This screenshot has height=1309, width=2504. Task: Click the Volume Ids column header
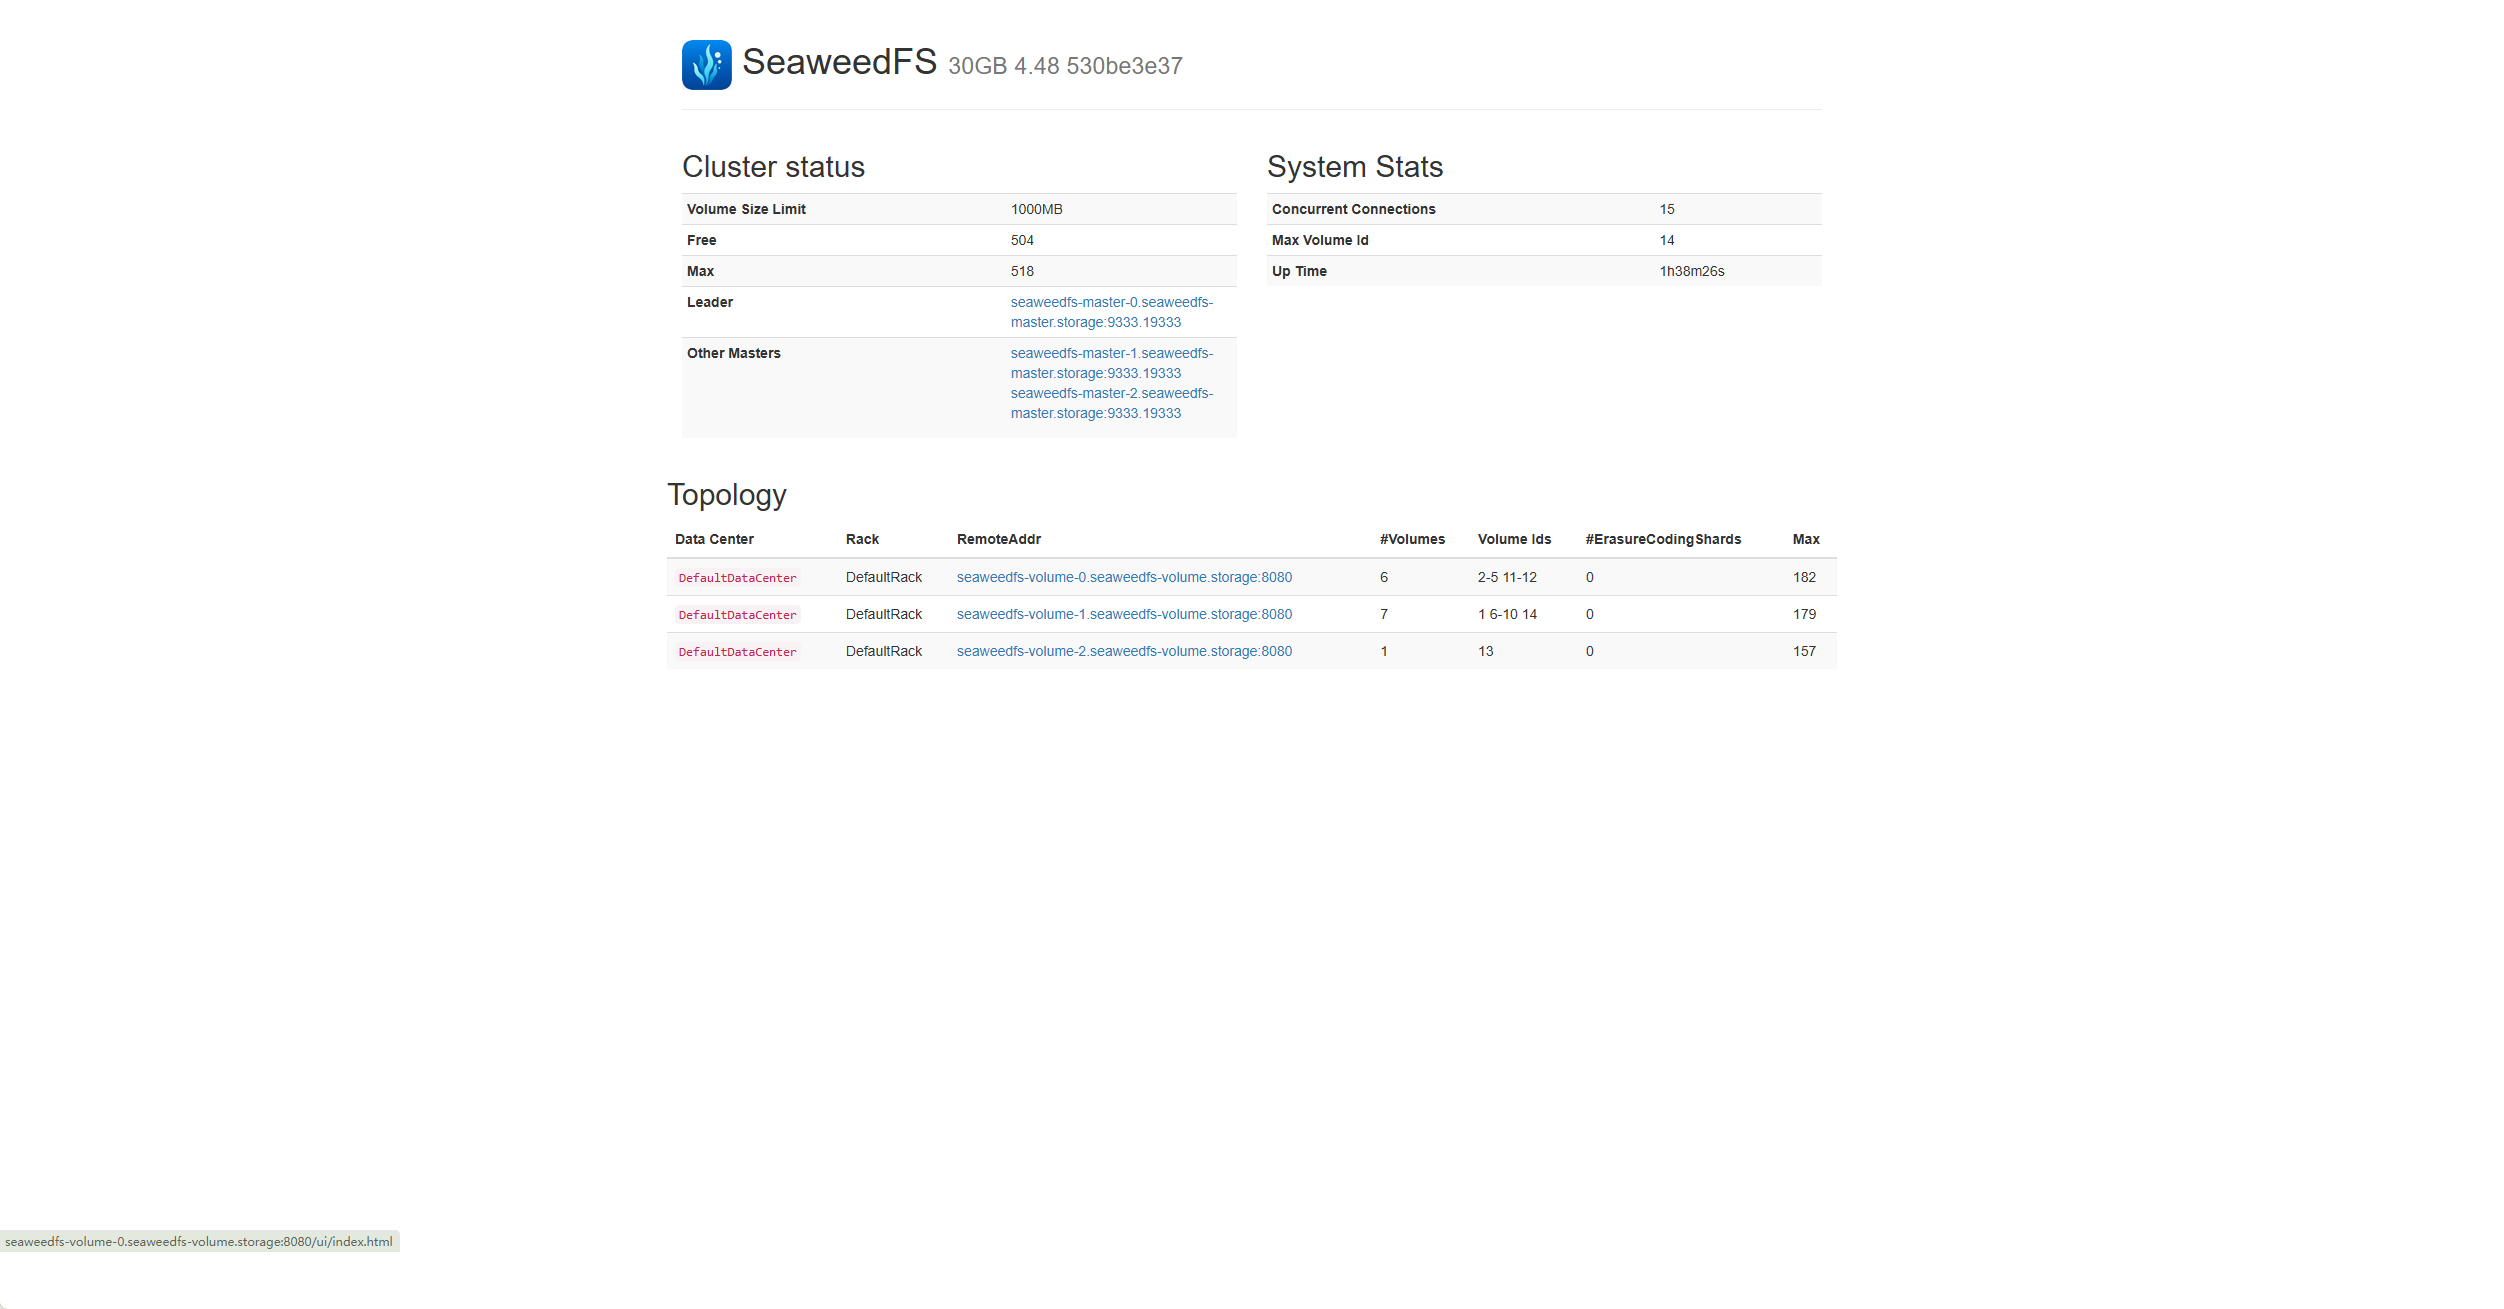(1514, 539)
